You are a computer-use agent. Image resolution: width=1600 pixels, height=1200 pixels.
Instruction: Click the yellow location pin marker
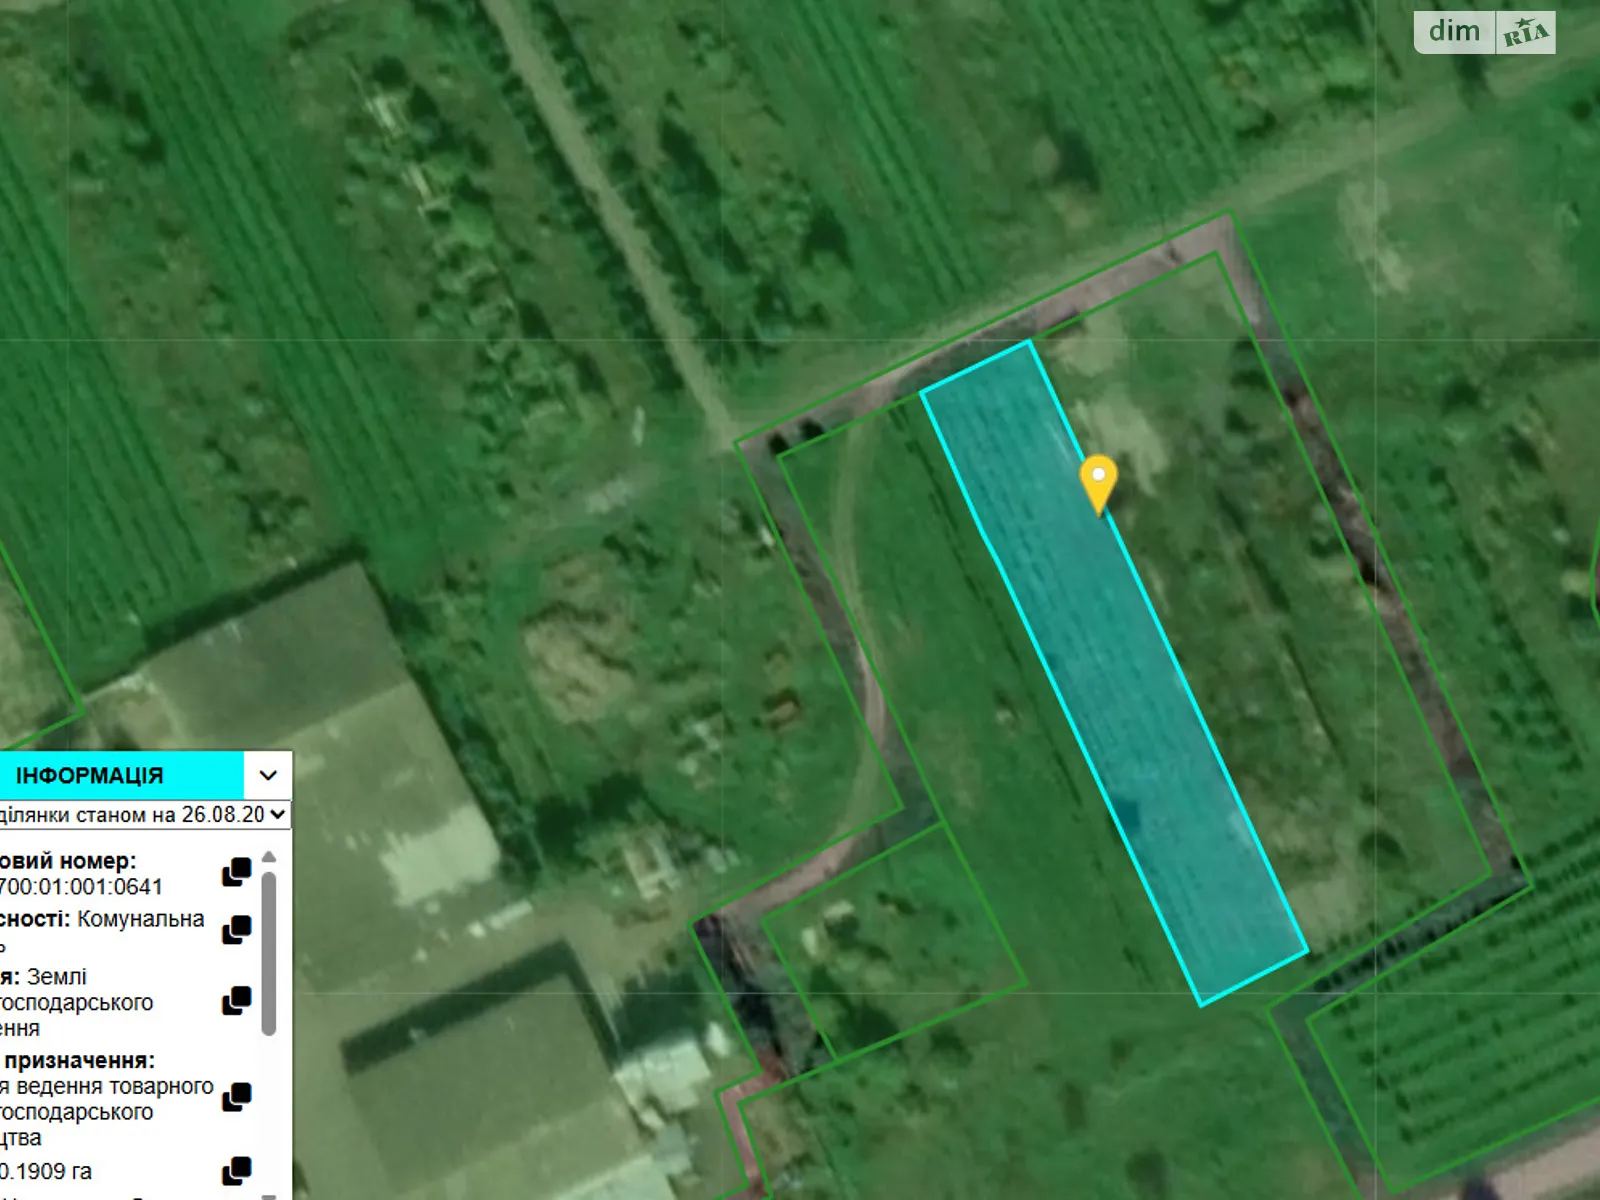pos(1098,483)
